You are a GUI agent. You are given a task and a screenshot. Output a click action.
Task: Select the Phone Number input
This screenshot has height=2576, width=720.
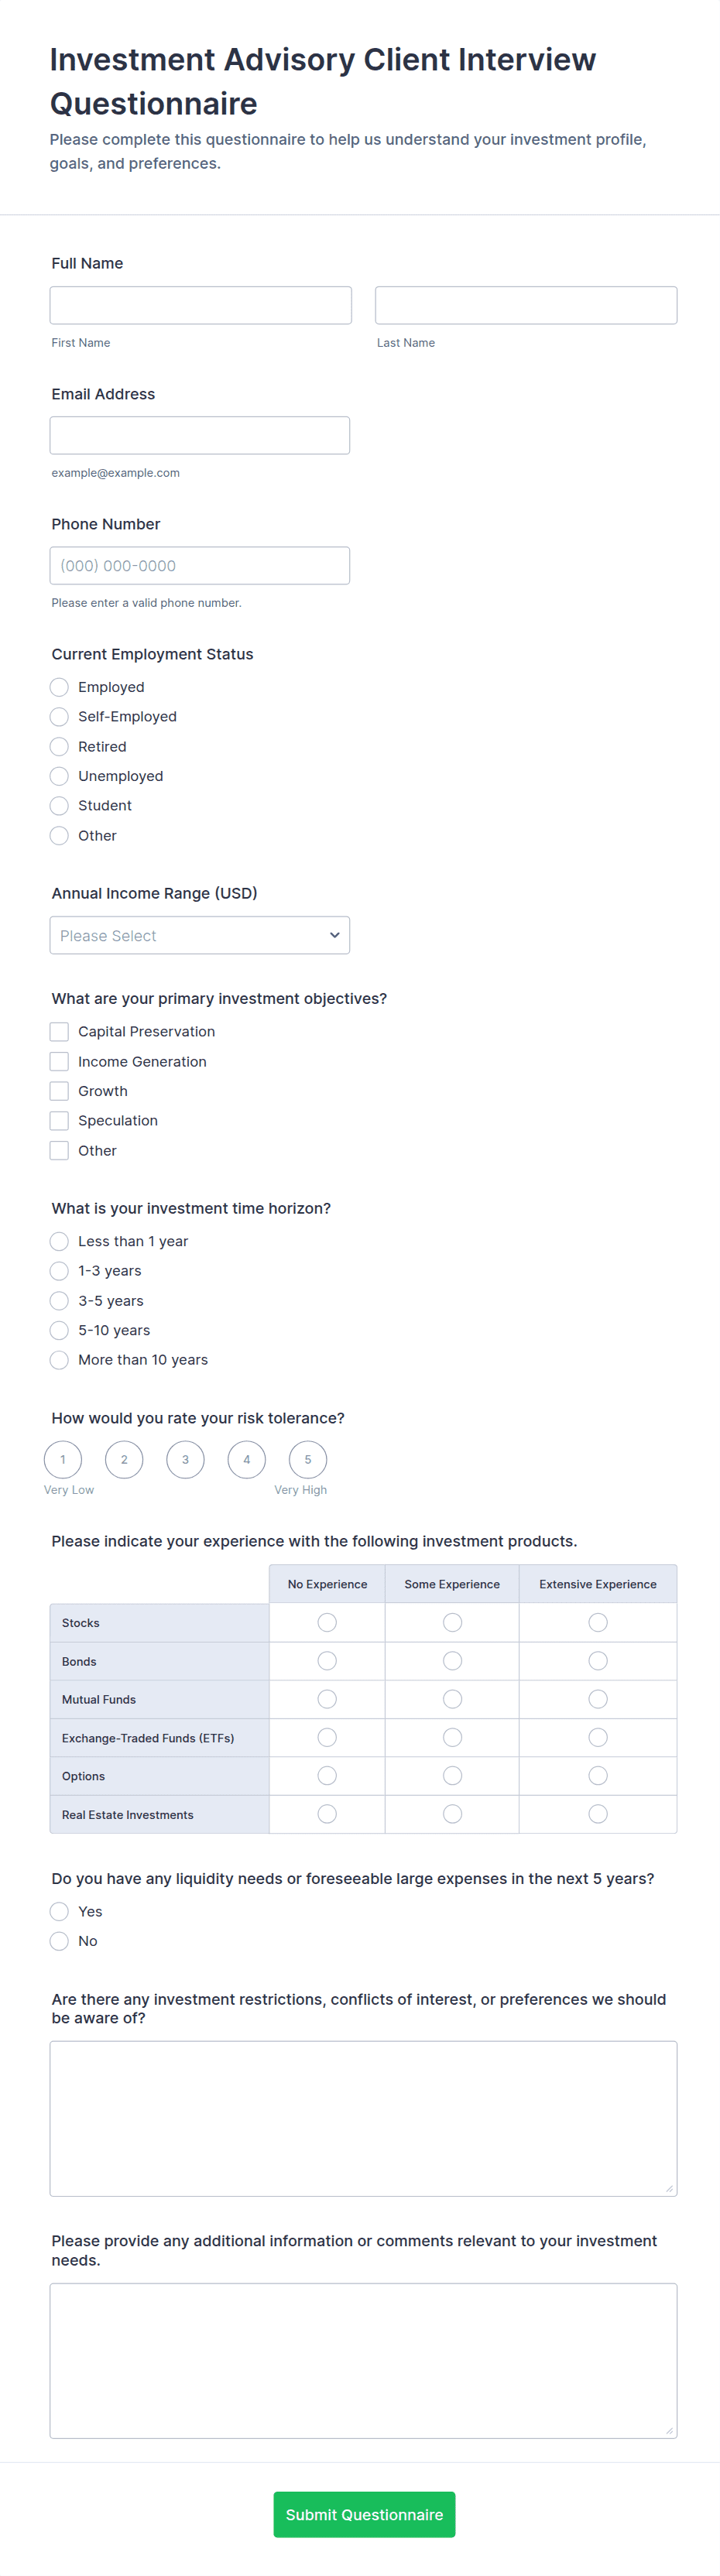(x=200, y=565)
